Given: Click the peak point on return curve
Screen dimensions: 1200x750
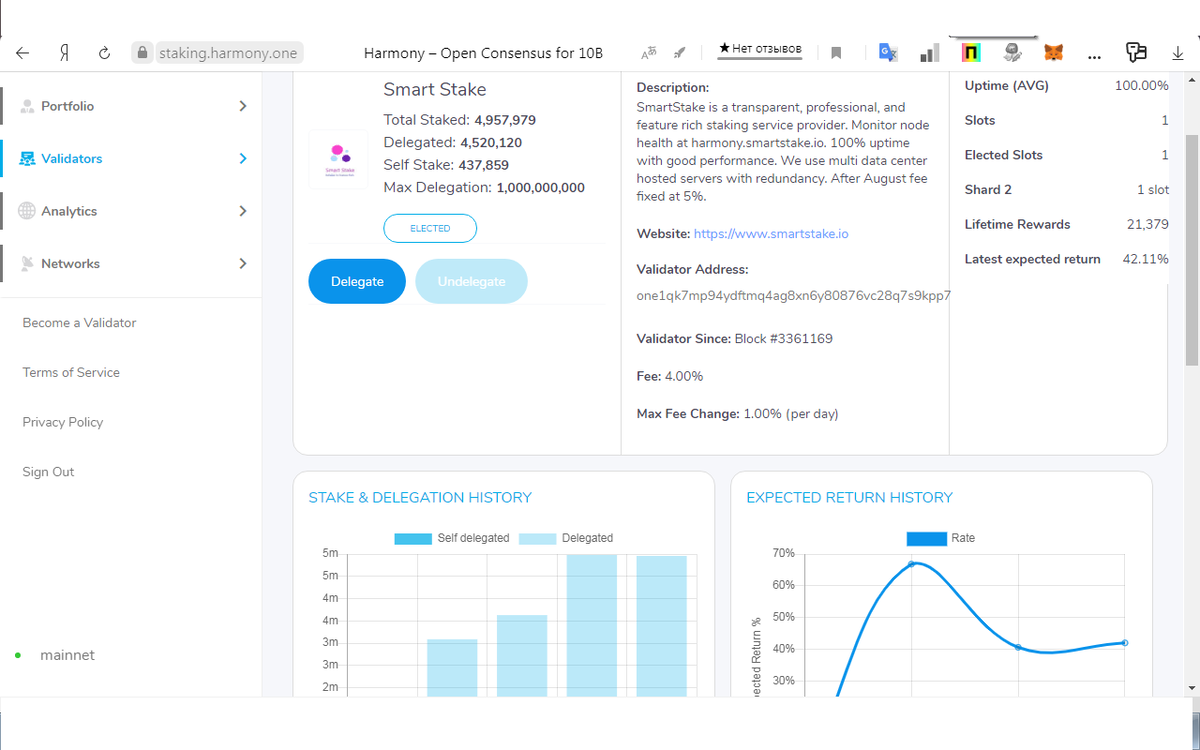Looking at the screenshot, I should 912,564.
